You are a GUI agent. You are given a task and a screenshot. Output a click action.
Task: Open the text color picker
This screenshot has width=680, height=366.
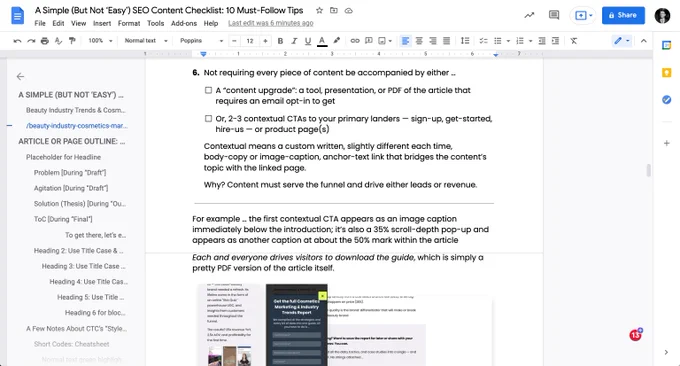tap(322, 41)
